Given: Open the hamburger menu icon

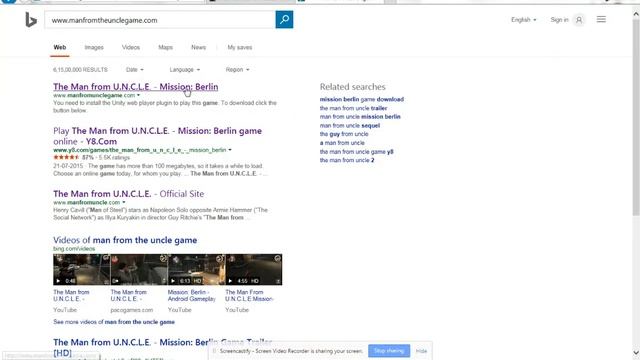Looking at the screenshot, I should click(x=601, y=19).
